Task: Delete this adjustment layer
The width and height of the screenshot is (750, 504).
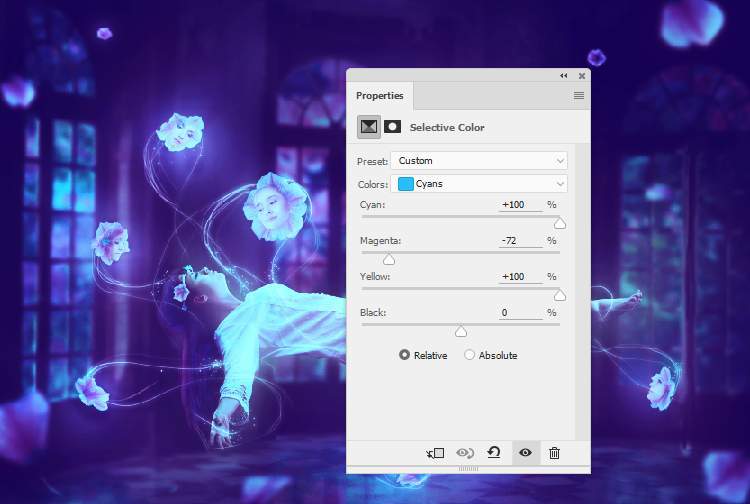Action: click(554, 453)
